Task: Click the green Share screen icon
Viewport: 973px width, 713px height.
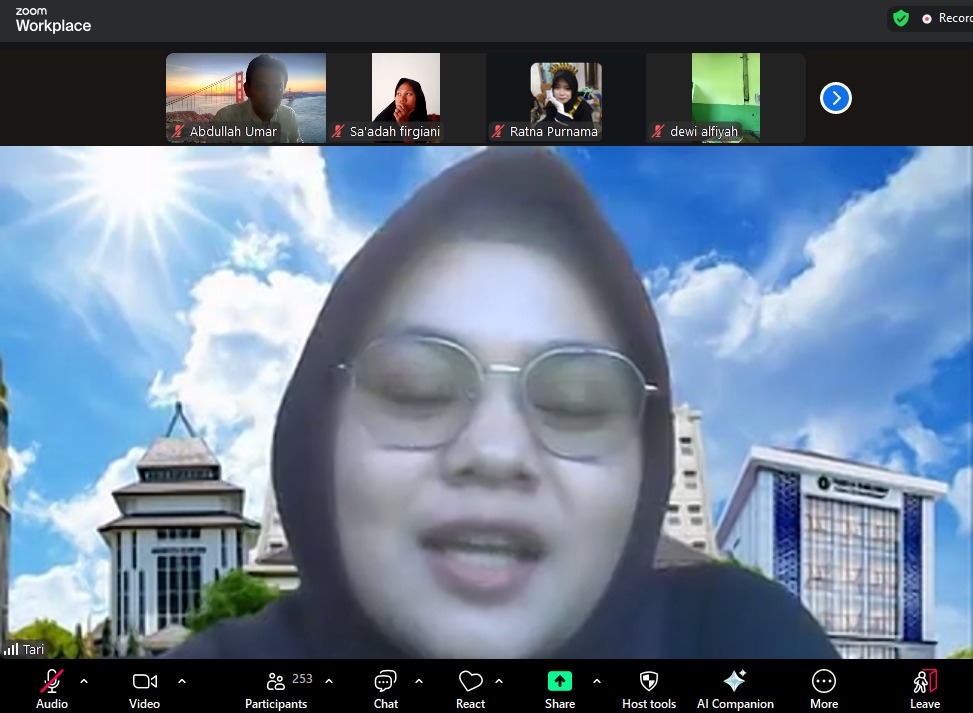Action: pyautogui.click(x=559, y=681)
